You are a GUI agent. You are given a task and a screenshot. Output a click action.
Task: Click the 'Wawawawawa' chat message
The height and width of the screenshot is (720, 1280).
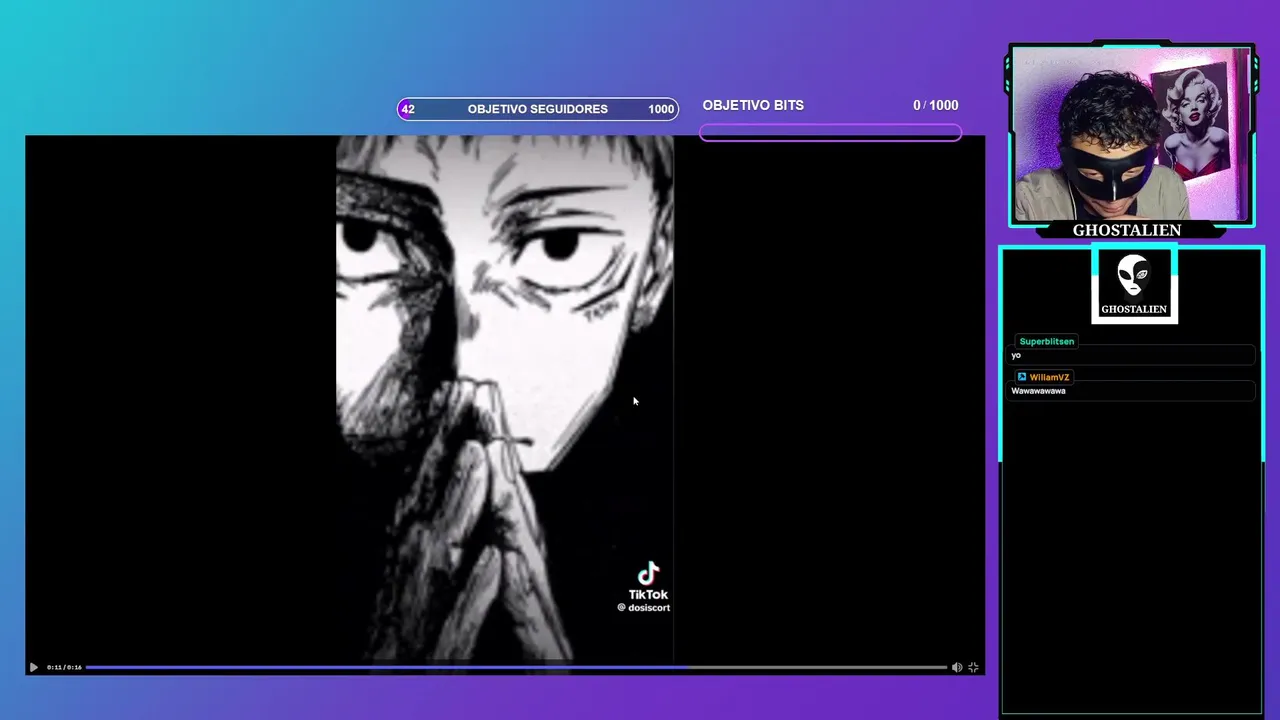click(1038, 391)
